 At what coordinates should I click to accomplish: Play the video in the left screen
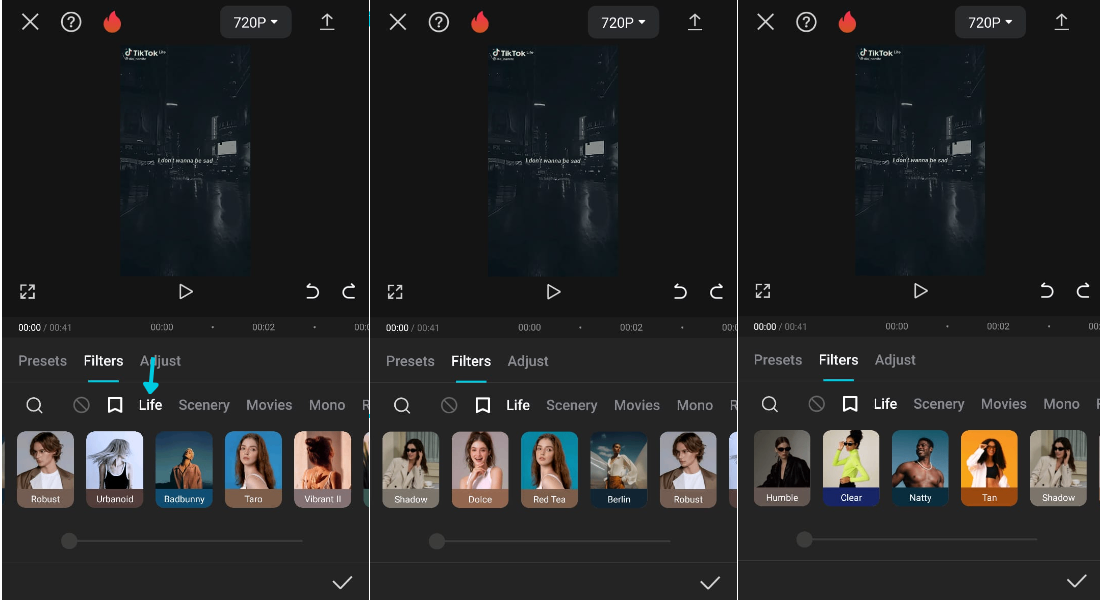point(185,291)
